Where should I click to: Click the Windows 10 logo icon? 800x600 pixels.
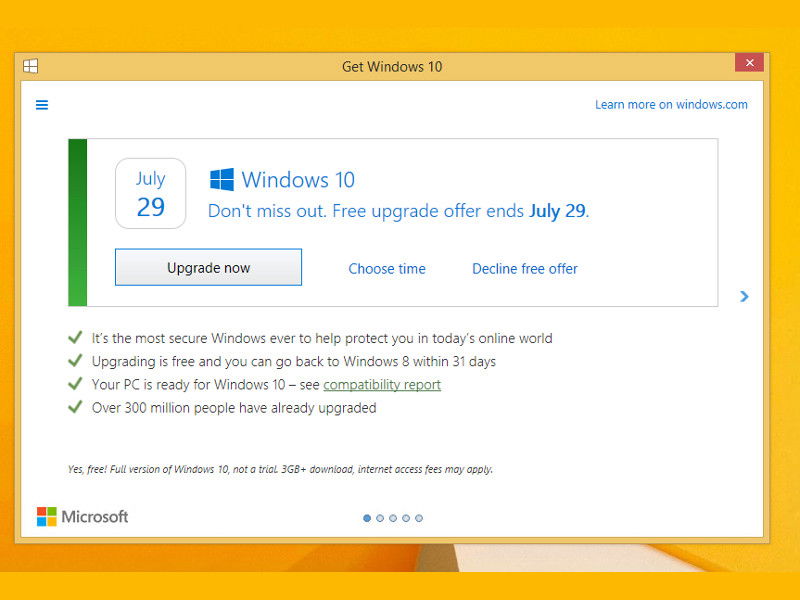tap(222, 180)
